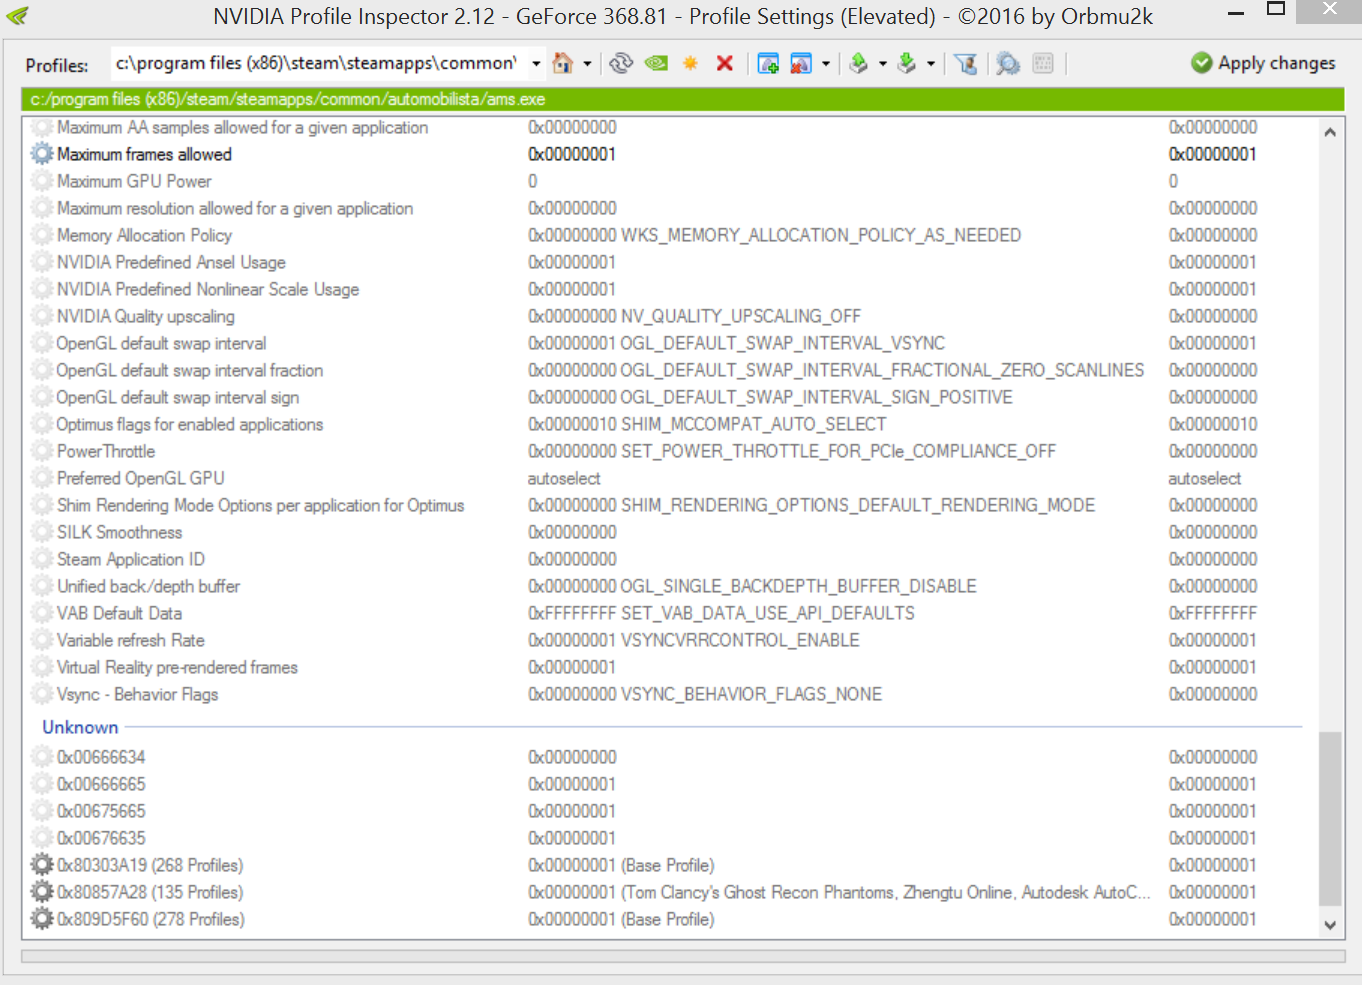The height and width of the screenshot is (985, 1362).
Task: Open the import profiles dropdown arrow
Action: (931, 64)
